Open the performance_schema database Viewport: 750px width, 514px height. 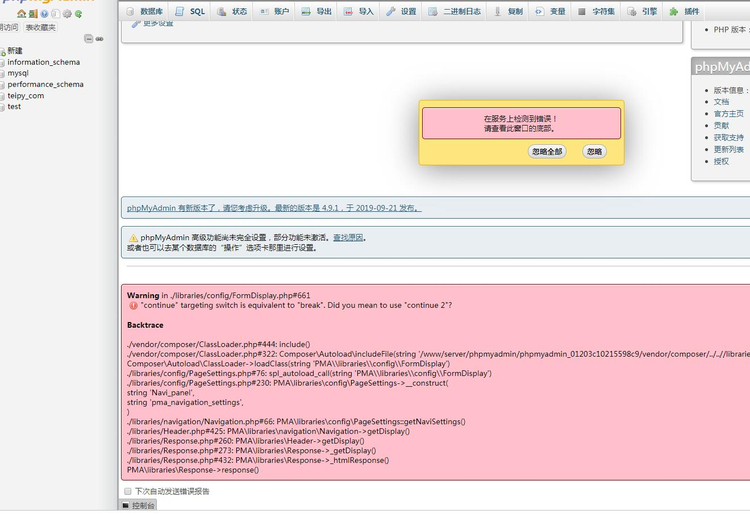click(x=45, y=84)
